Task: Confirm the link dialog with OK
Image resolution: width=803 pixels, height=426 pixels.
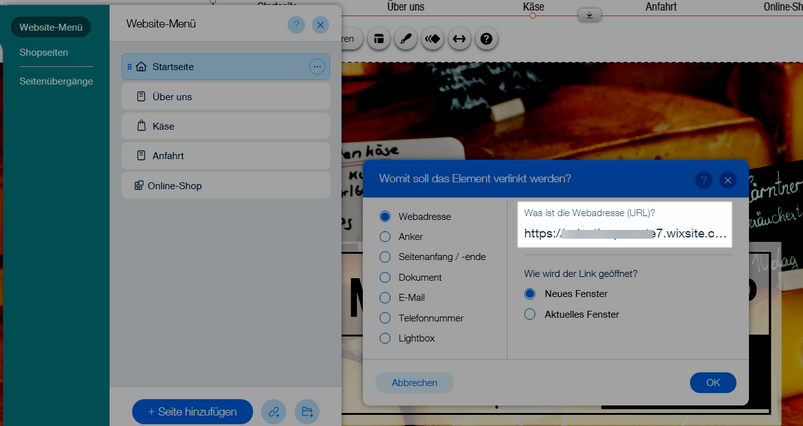Action: 713,382
